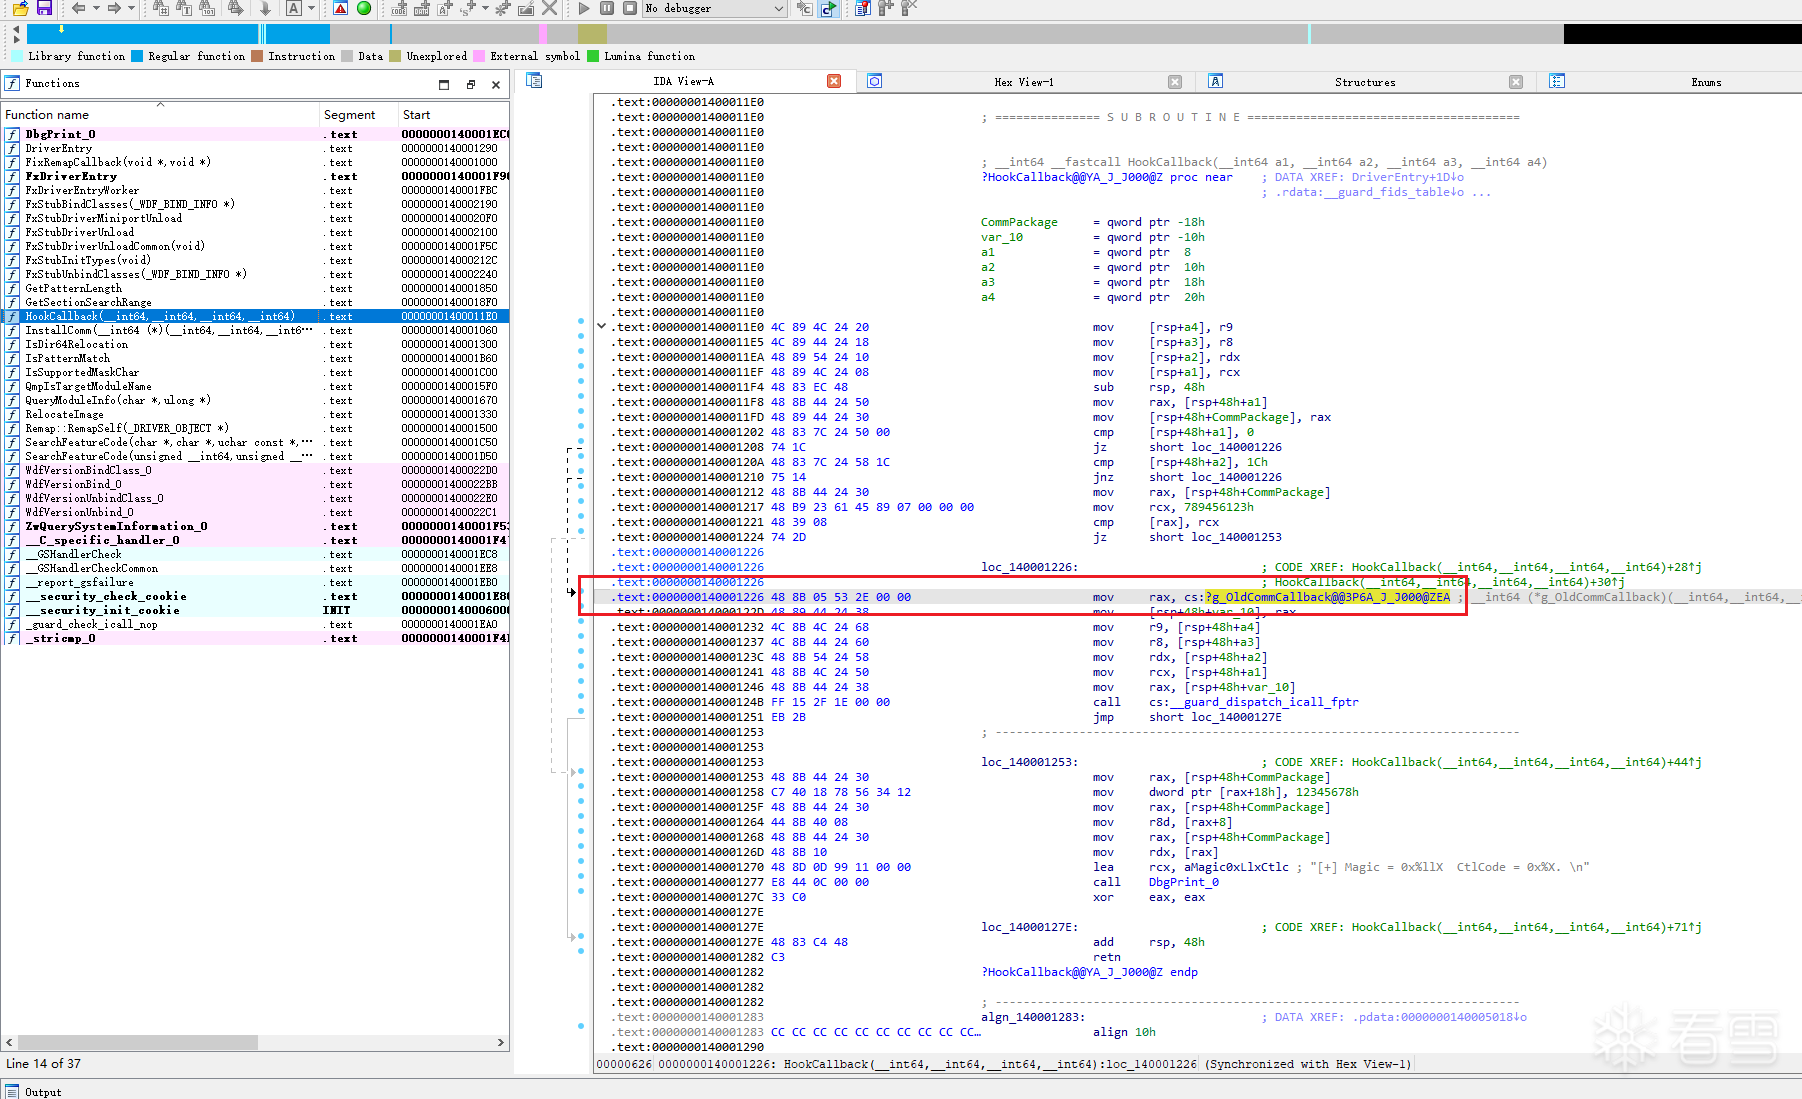The height and width of the screenshot is (1099, 1802).
Task: Click the green circle status icon
Action: (x=364, y=8)
